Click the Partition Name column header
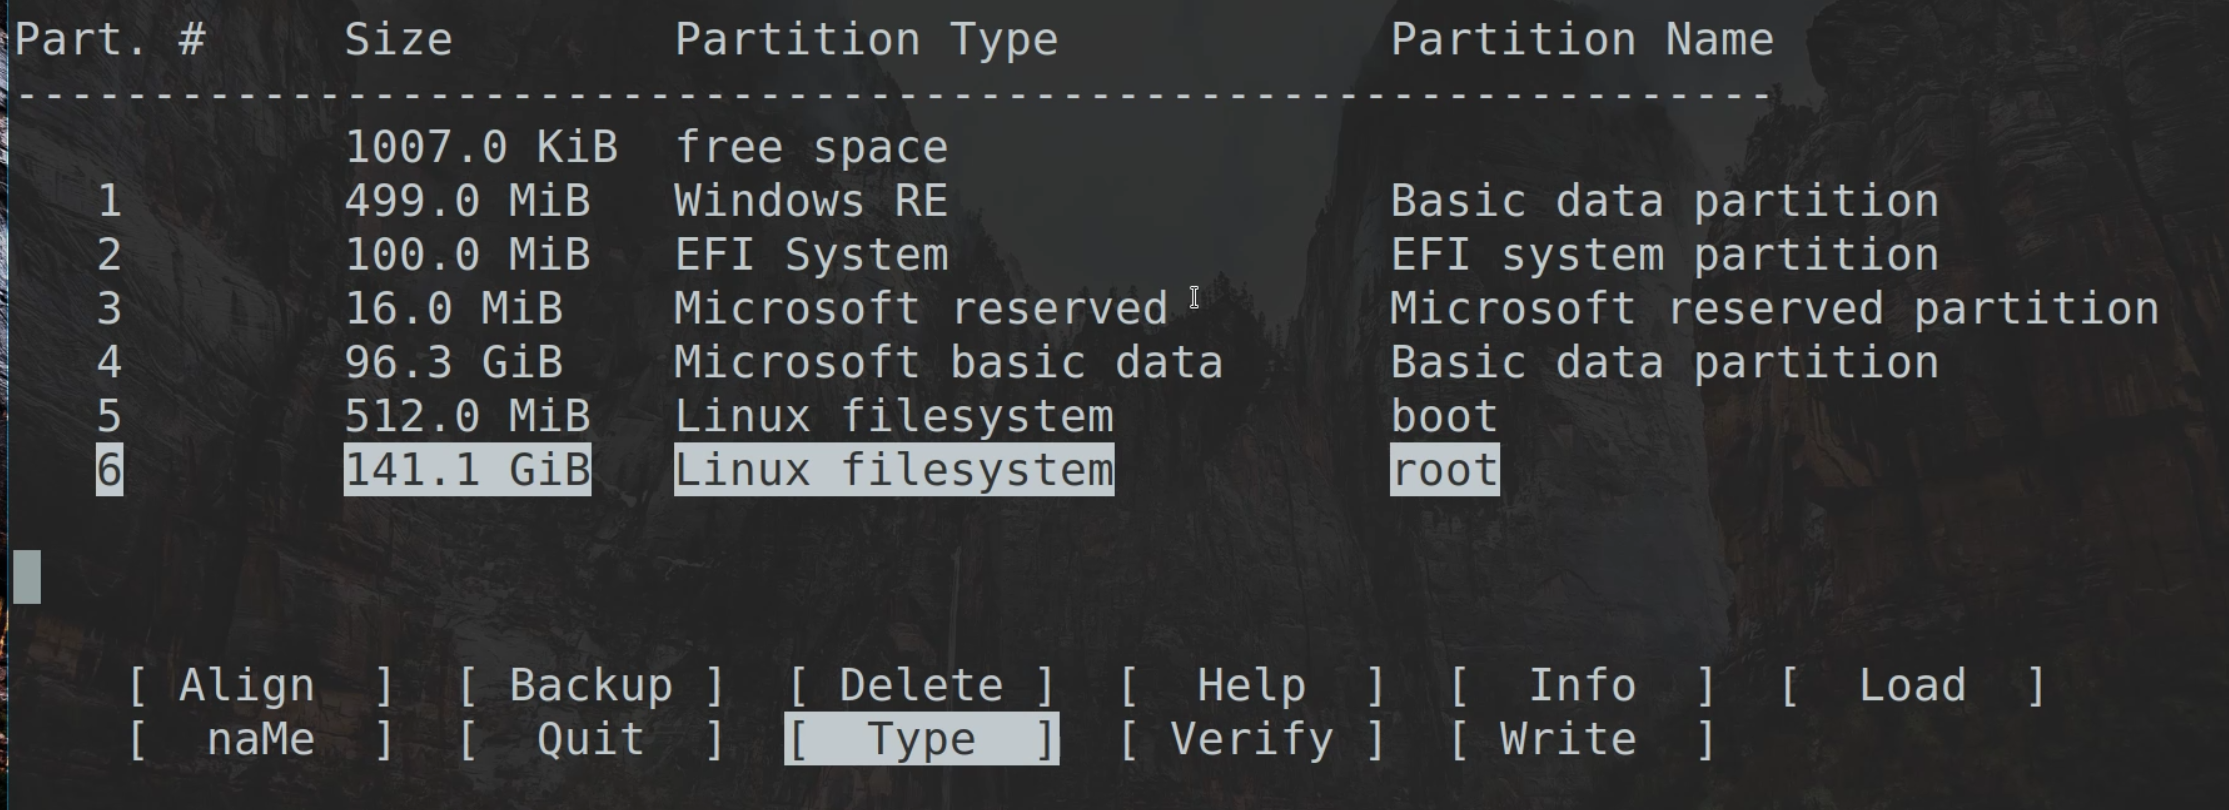This screenshot has height=810, width=2229. pos(1582,40)
